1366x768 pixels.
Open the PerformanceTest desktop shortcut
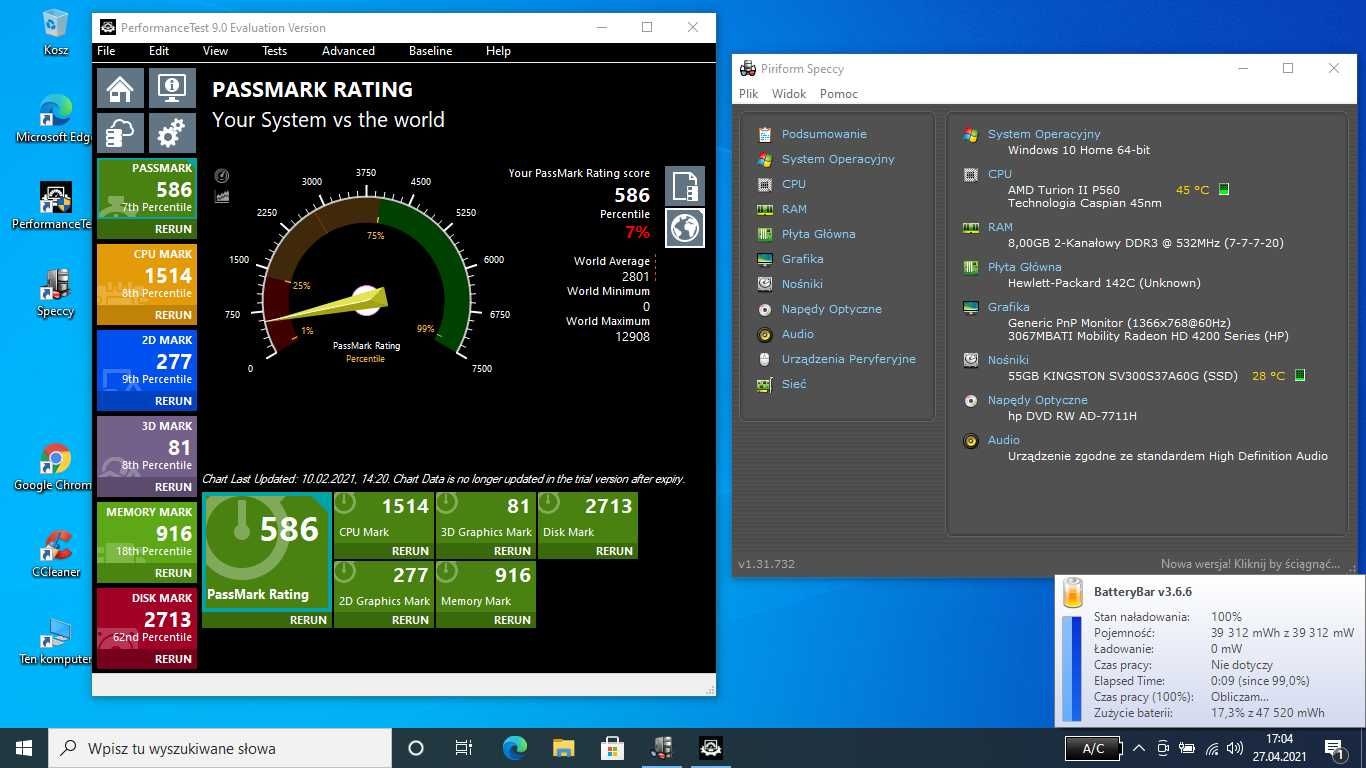56,206
